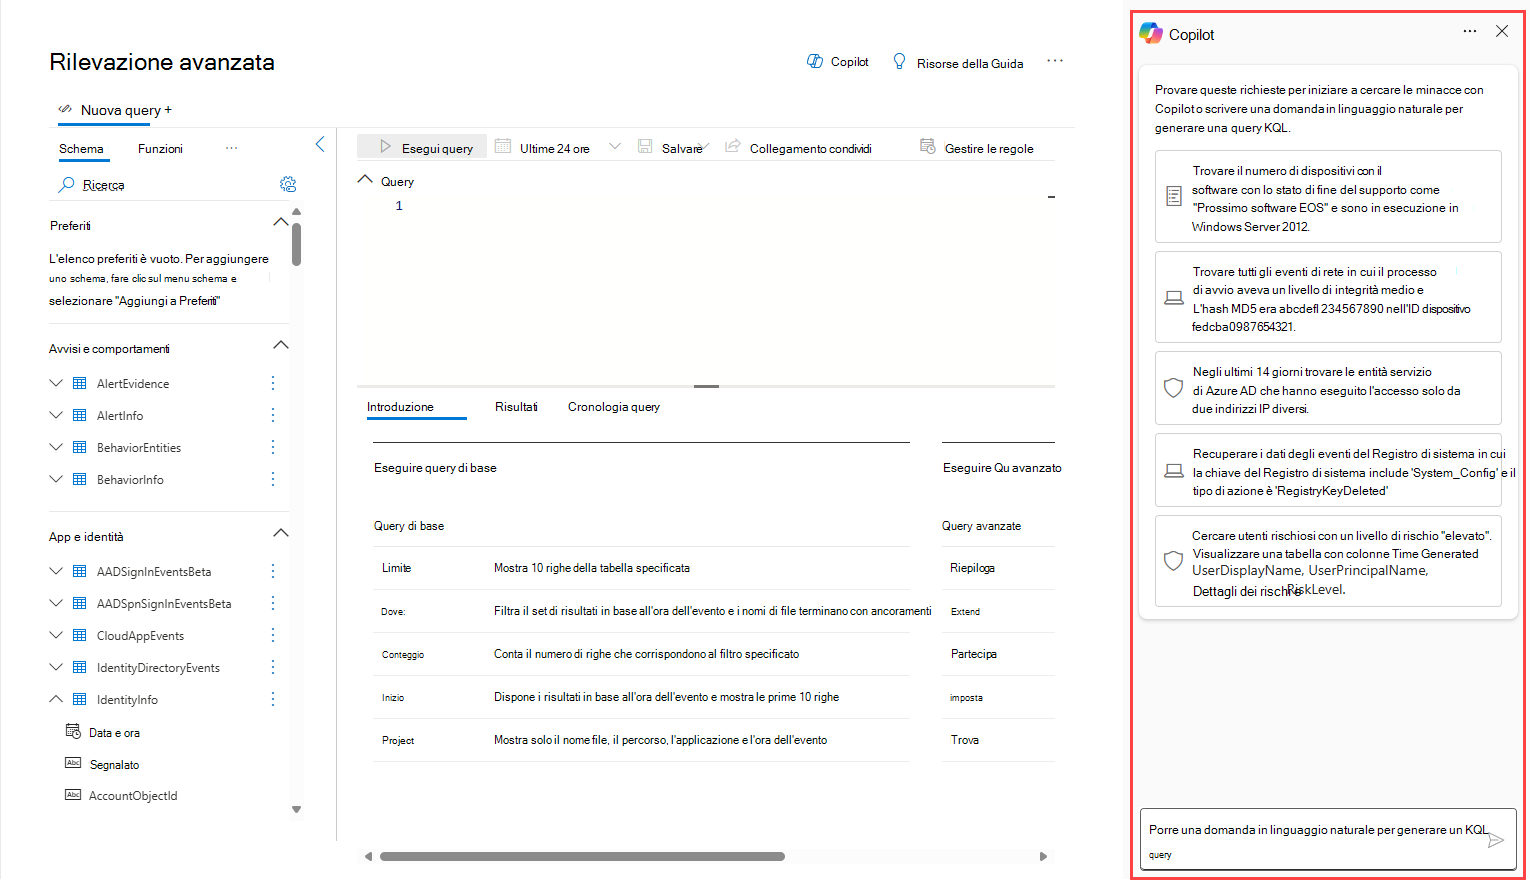1530x884 pixels.
Task: Click the Collegamento condividi share icon
Action: click(733, 146)
